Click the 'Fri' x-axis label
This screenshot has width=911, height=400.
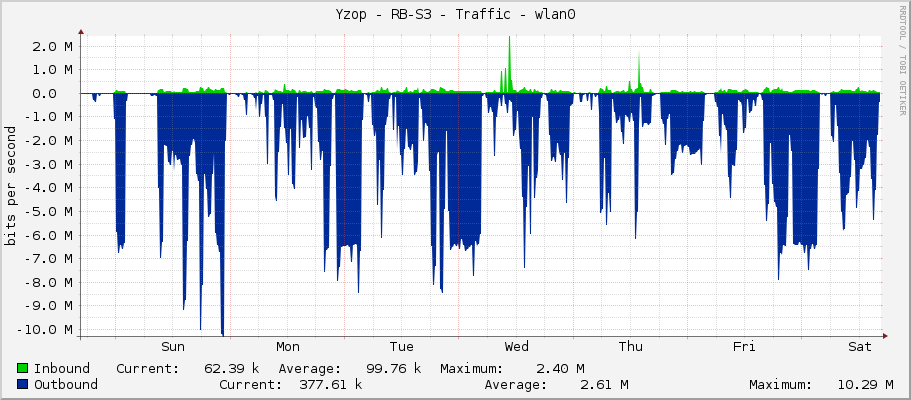744,347
